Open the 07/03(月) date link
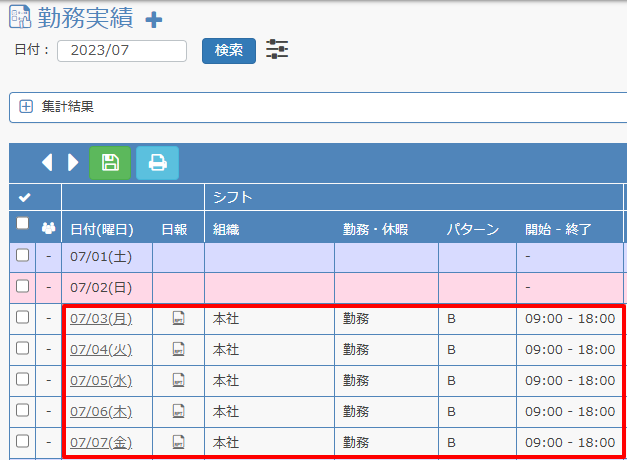The image size is (627, 460). [101, 319]
